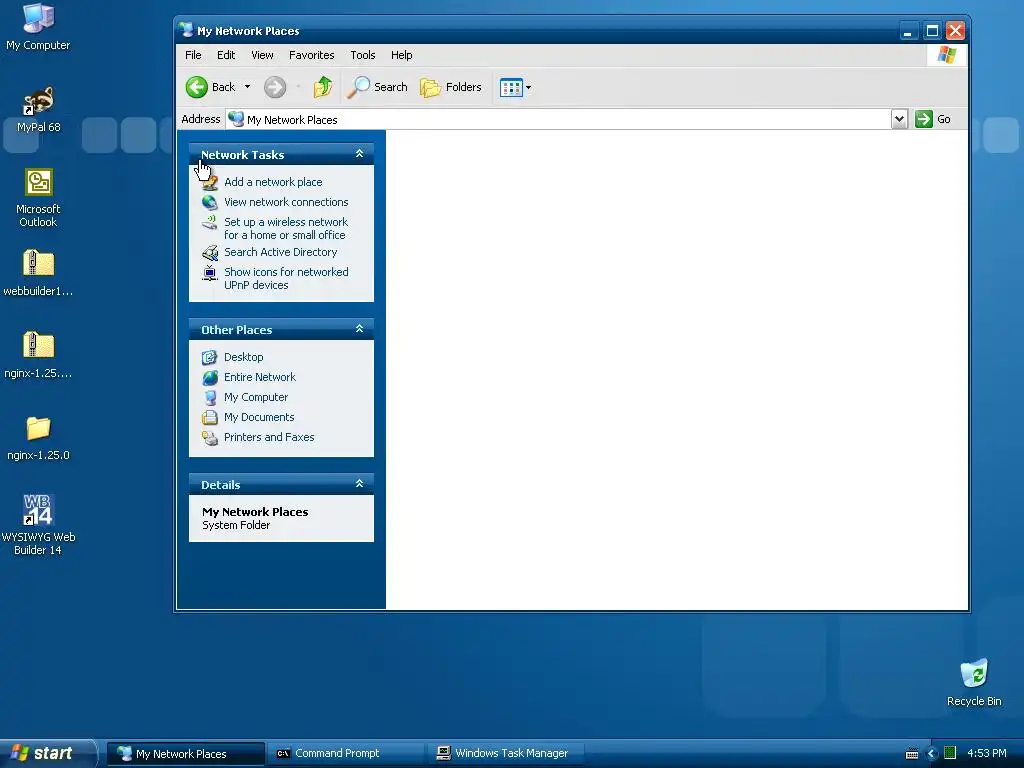This screenshot has width=1024, height=768.
Task: Click the Desktop icon in Other Places
Action: 210,357
